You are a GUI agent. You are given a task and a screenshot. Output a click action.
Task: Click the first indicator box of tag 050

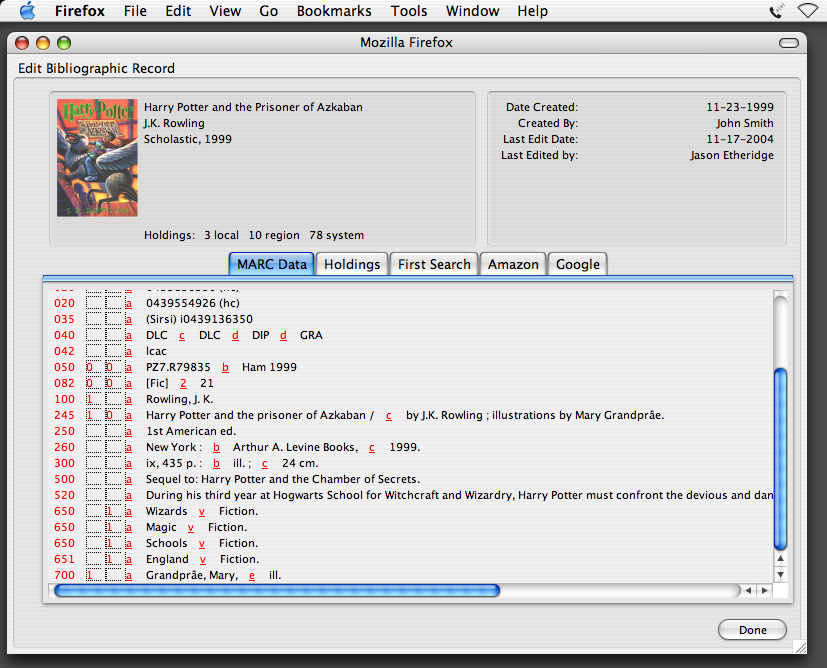[93, 367]
